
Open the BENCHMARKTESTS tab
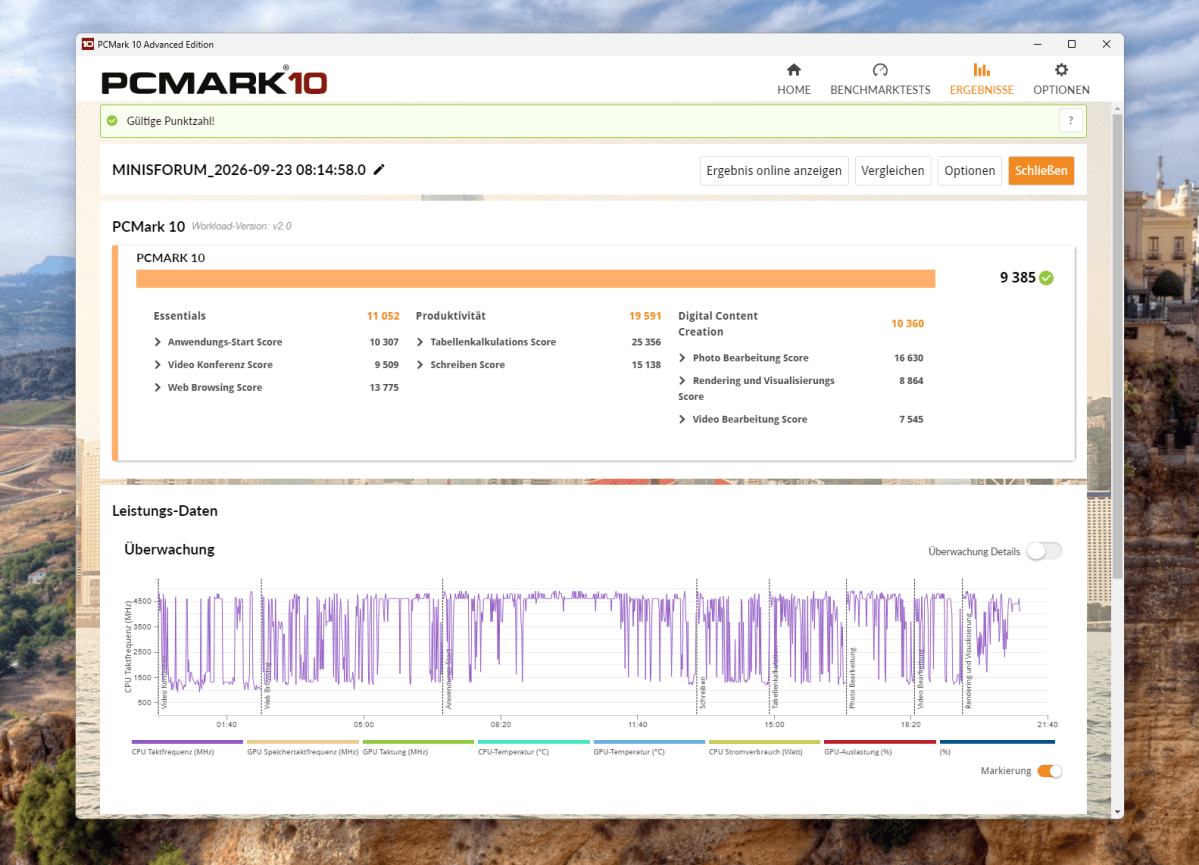(880, 80)
